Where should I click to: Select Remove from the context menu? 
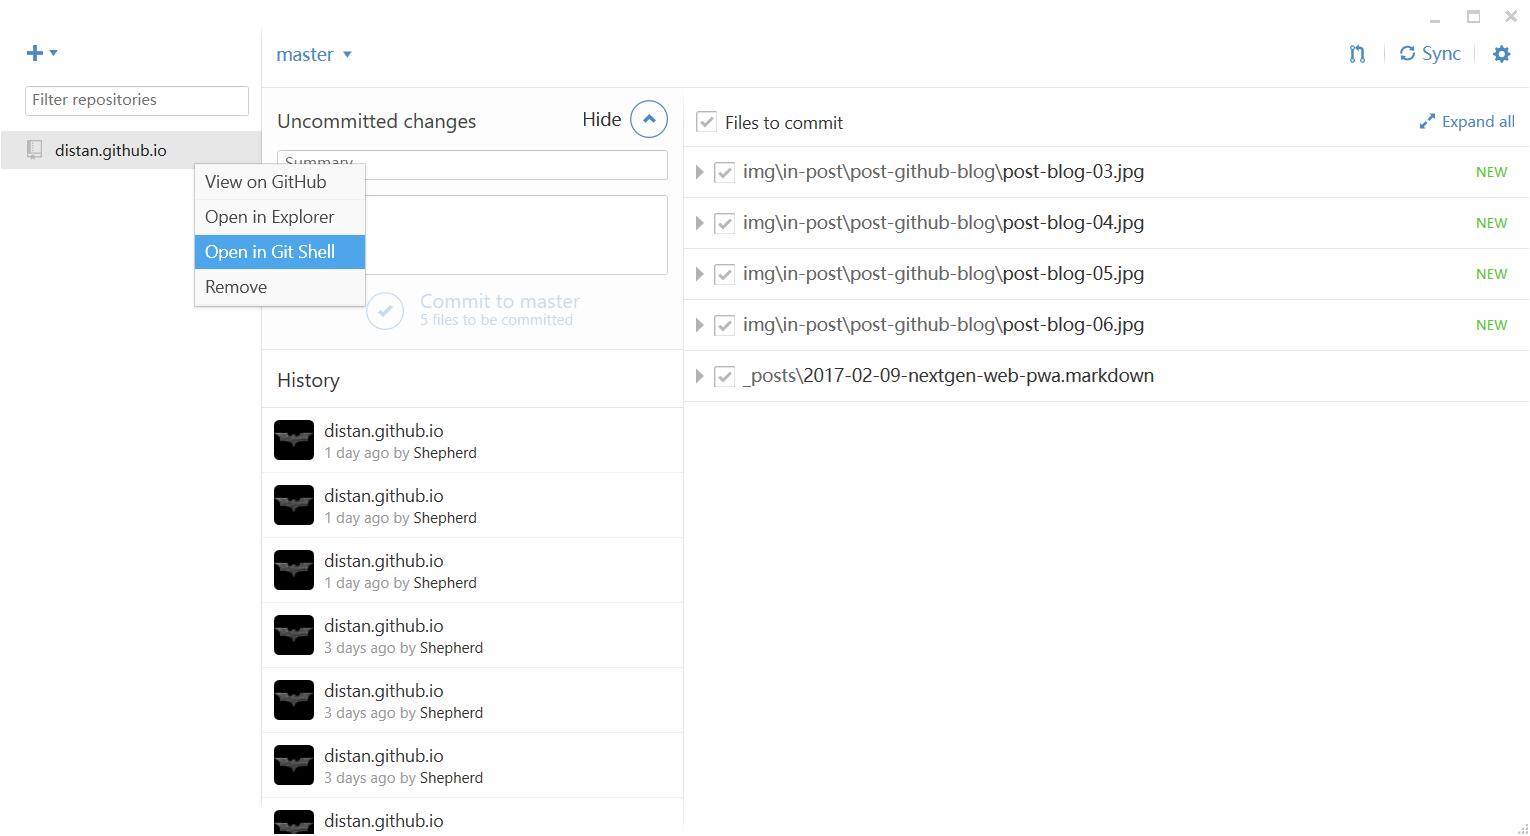[x=280, y=287]
